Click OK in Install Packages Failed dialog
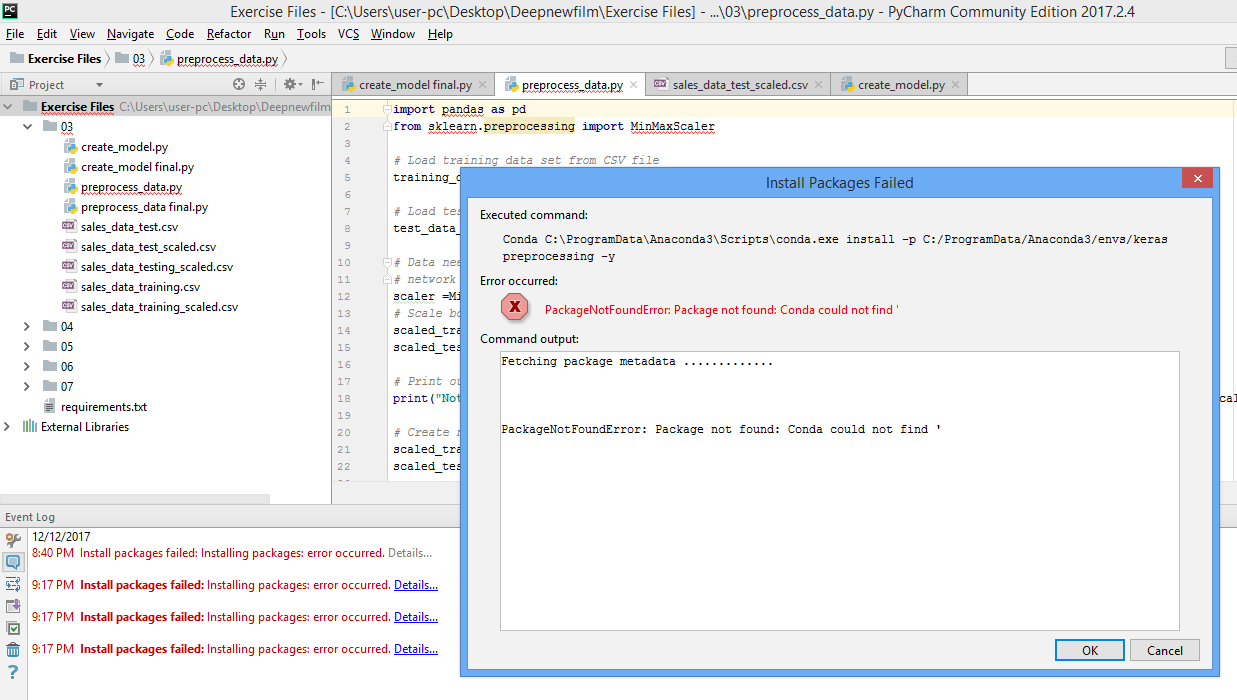 coord(1089,650)
